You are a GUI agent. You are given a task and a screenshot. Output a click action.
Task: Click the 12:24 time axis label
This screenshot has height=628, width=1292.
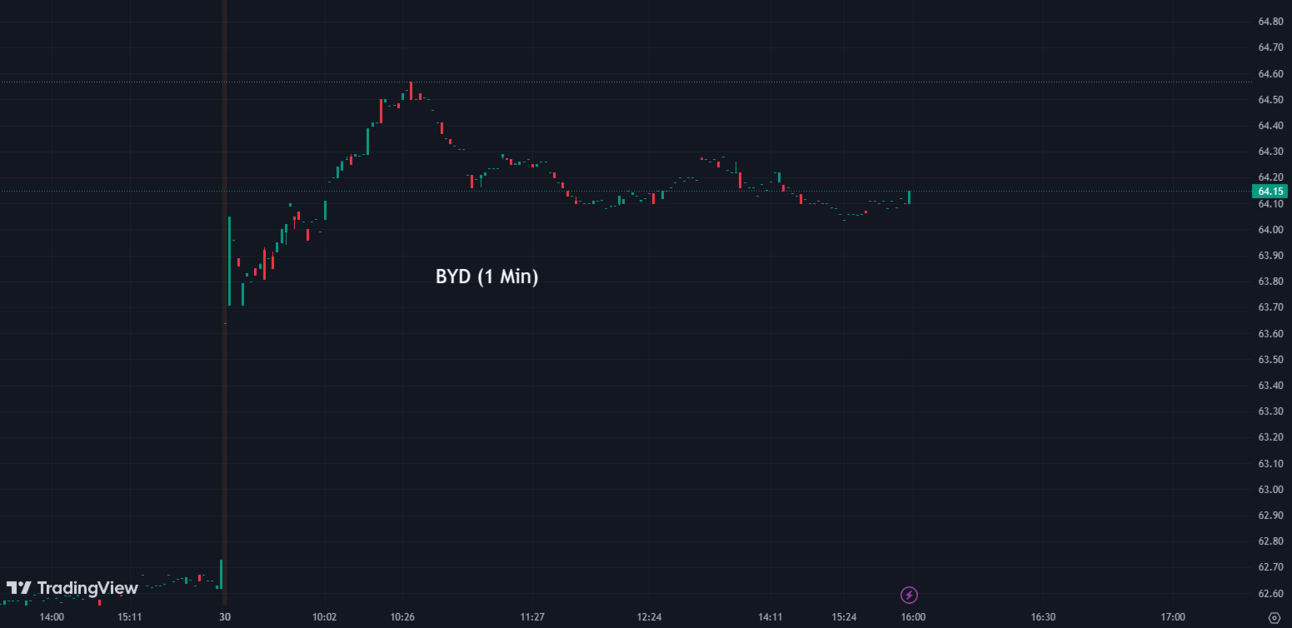click(x=649, y=617)
